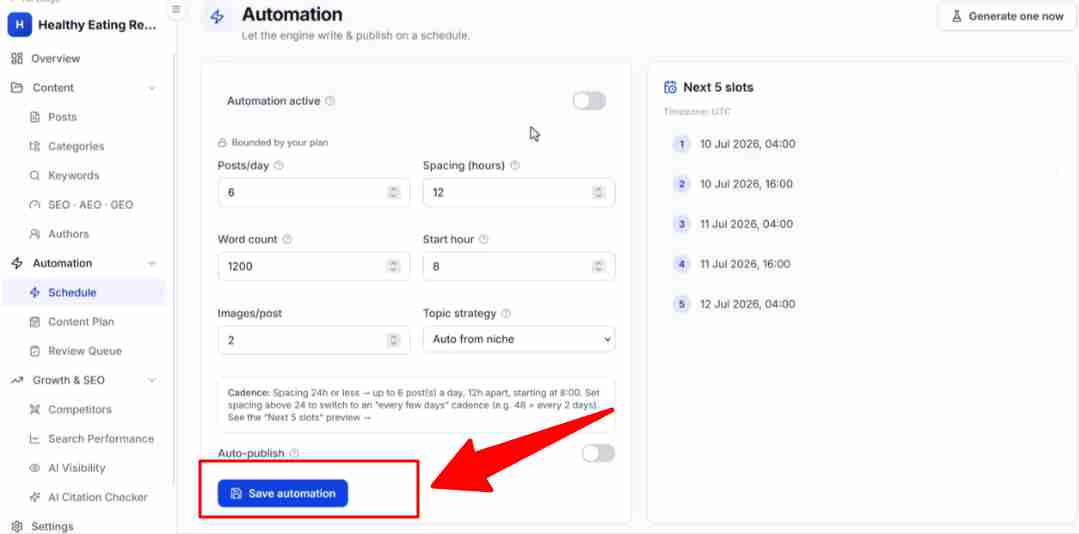Click the Categories icon
This screenshot has width=1079, height=534.
click(x=35, y=146)
